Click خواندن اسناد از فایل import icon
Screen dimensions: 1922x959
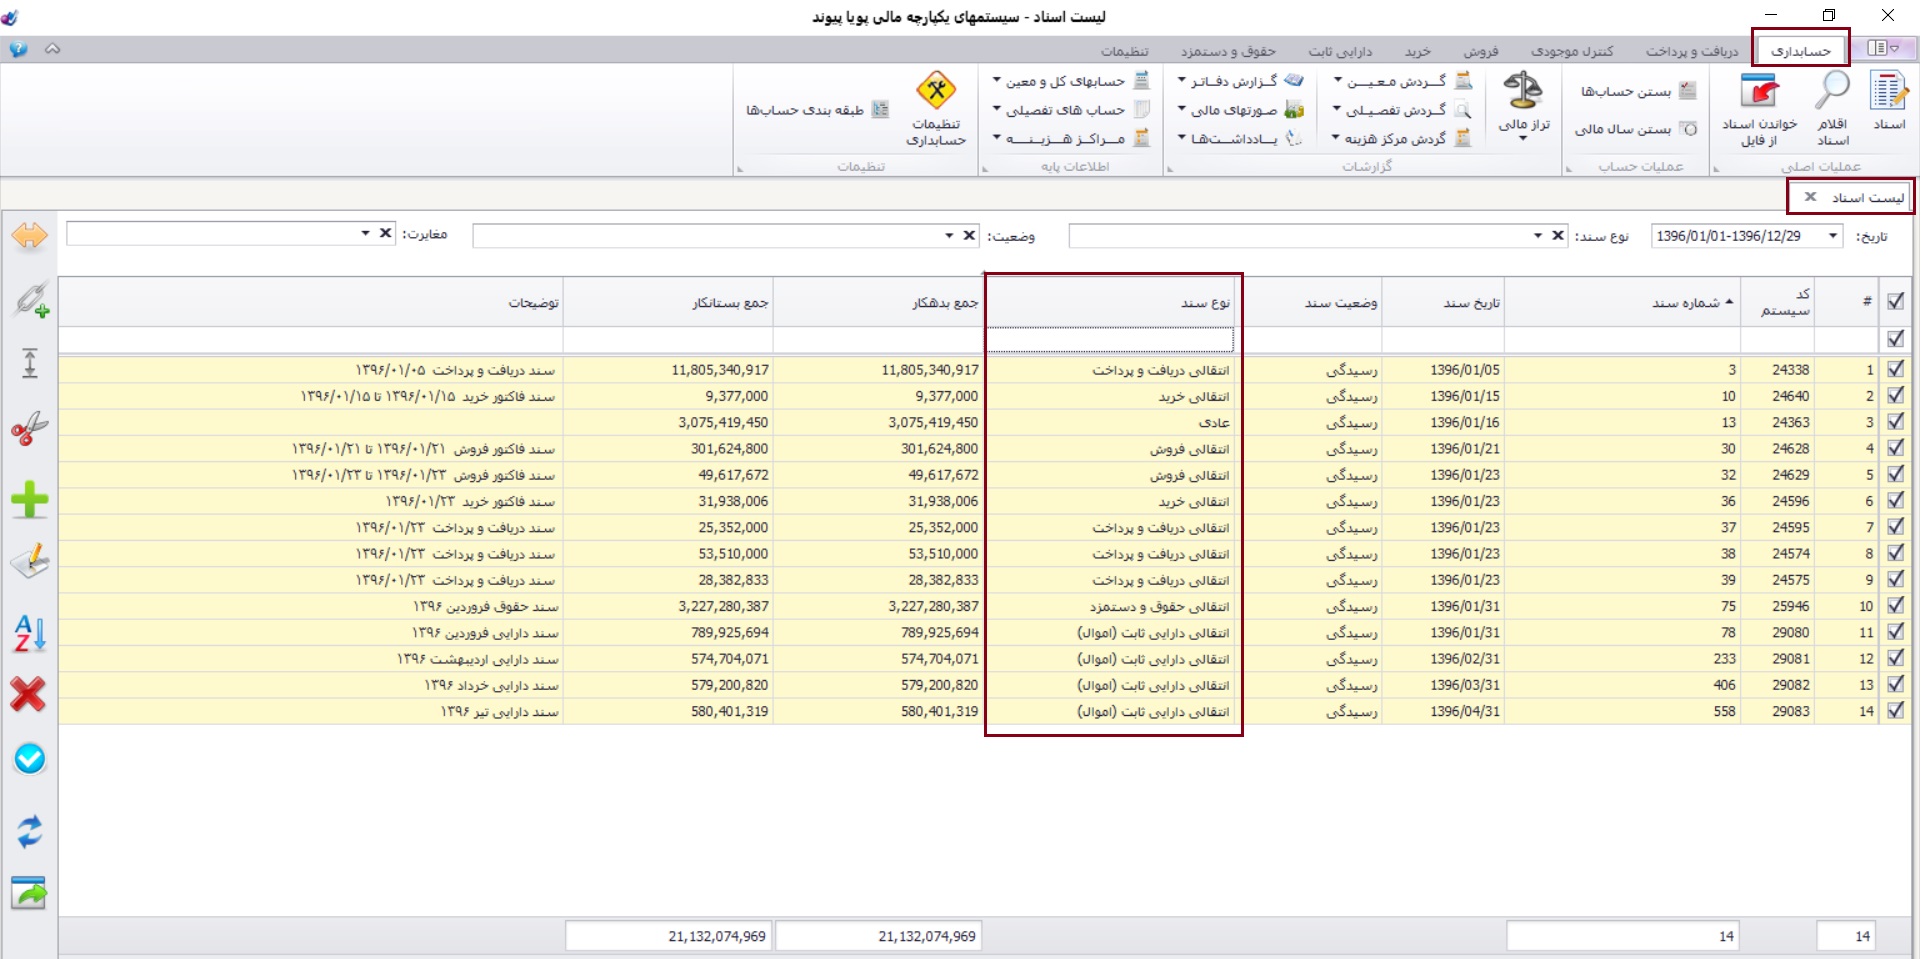pyautogui.click(x=1759, y=110)
